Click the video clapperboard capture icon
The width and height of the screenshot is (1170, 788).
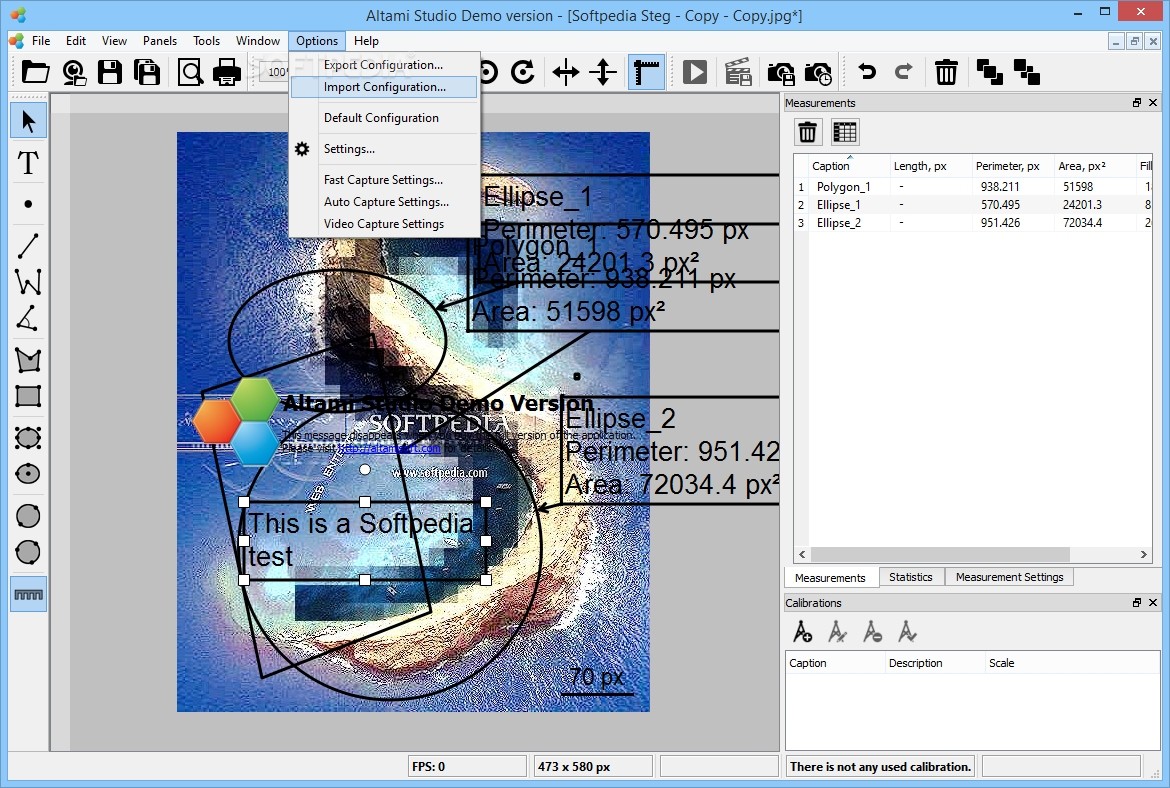[x=738, y=72]
